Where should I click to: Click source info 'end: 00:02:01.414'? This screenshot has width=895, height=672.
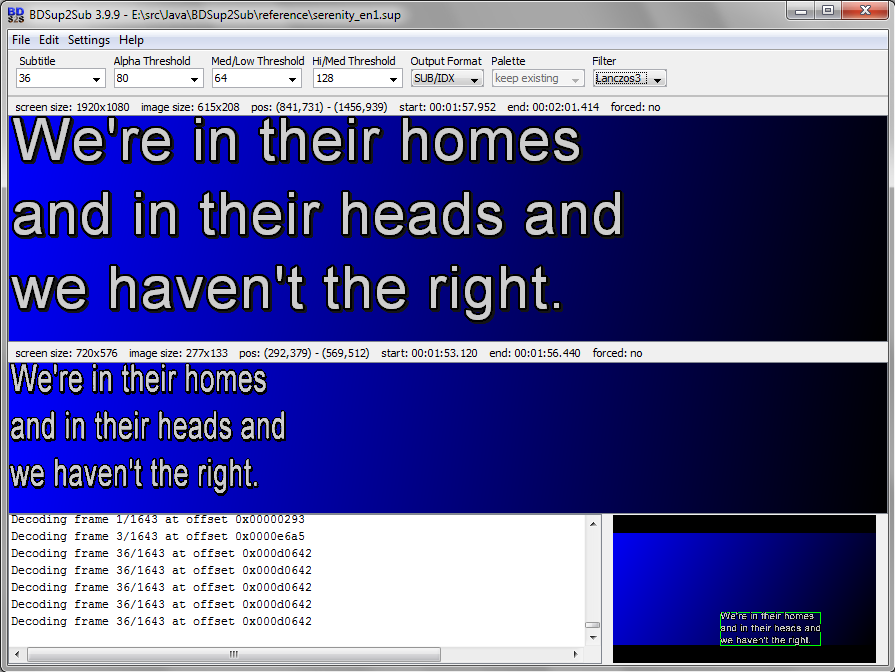pos(553,107)
